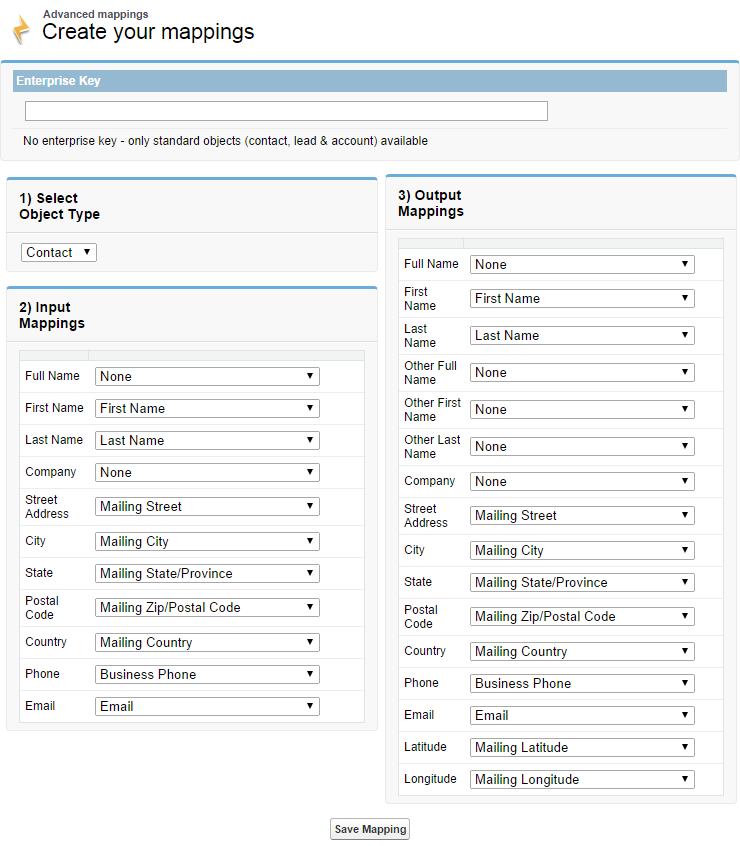Expand input First Name mapping dropdown
The height and width of the screenshot is (846, 740).
[207, 408]
